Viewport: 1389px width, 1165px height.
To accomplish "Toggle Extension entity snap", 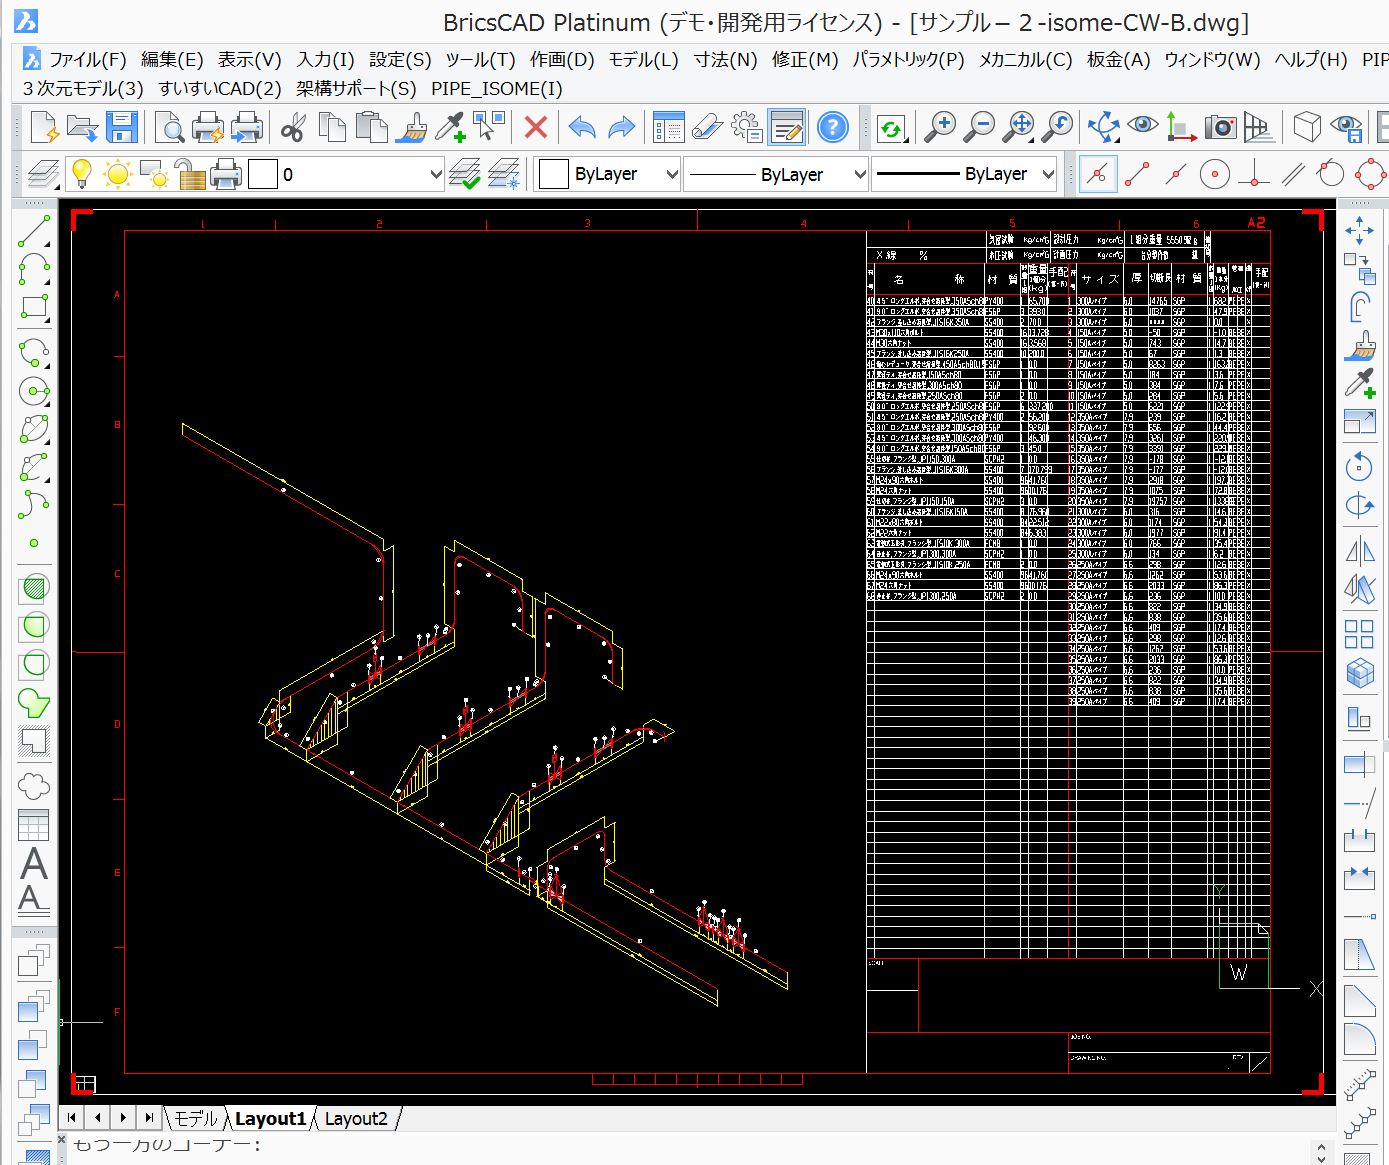I will coord(1097,174).
